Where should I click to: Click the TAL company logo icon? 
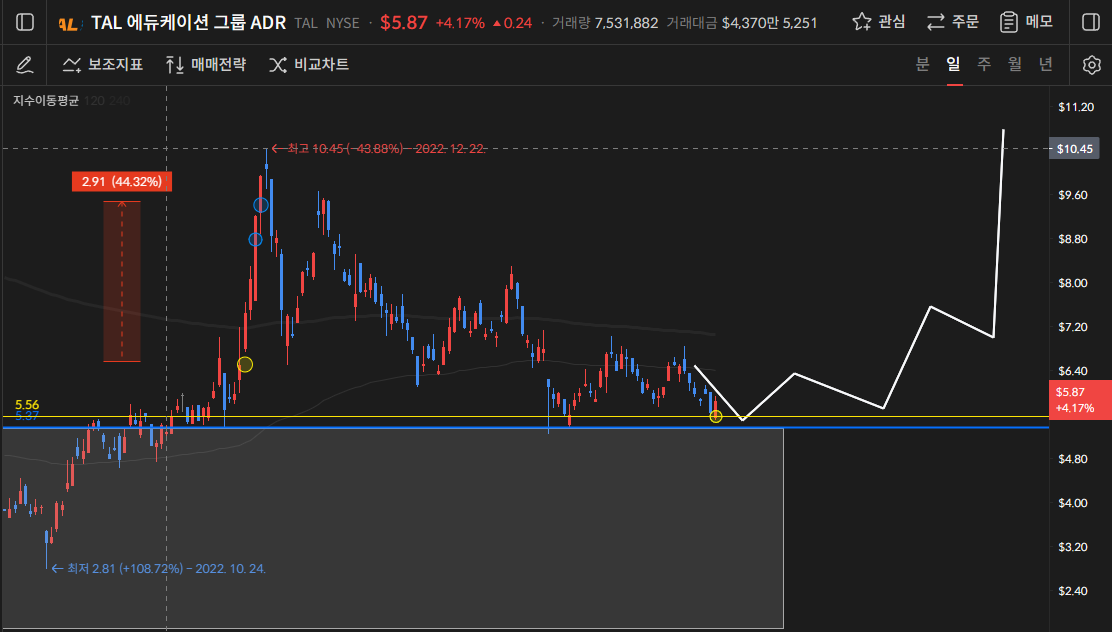(68, 23)
